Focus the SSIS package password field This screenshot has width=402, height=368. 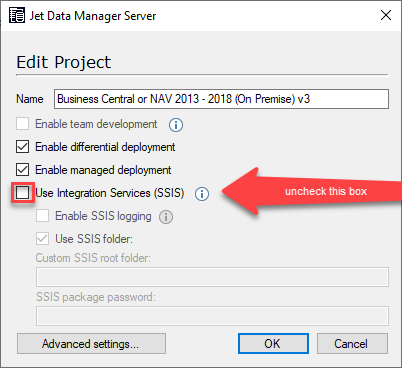tap(212, 316)
